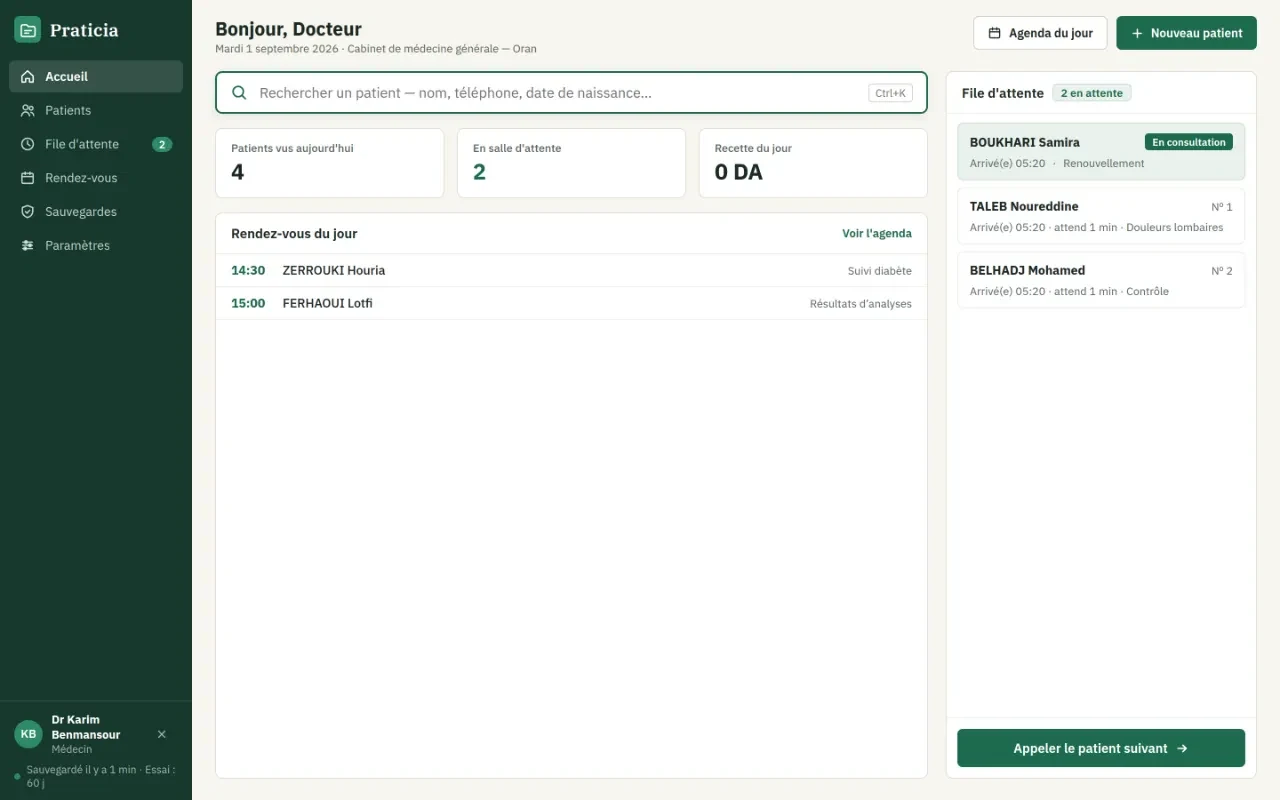Open File d'attente in the sidebar

click(x=96, y=145)
